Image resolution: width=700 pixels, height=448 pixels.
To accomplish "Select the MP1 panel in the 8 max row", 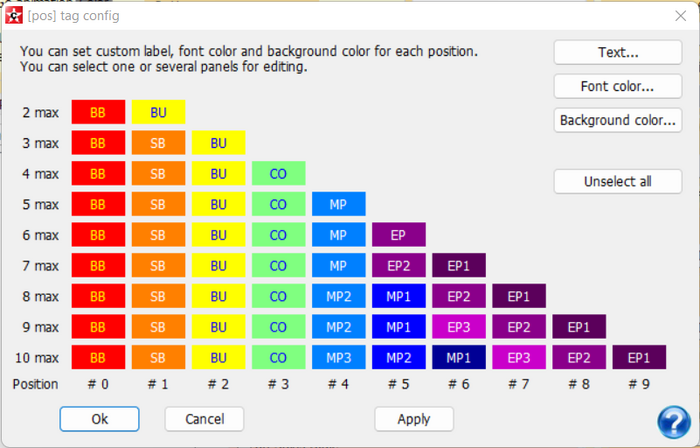I will [x=399, y=296].
